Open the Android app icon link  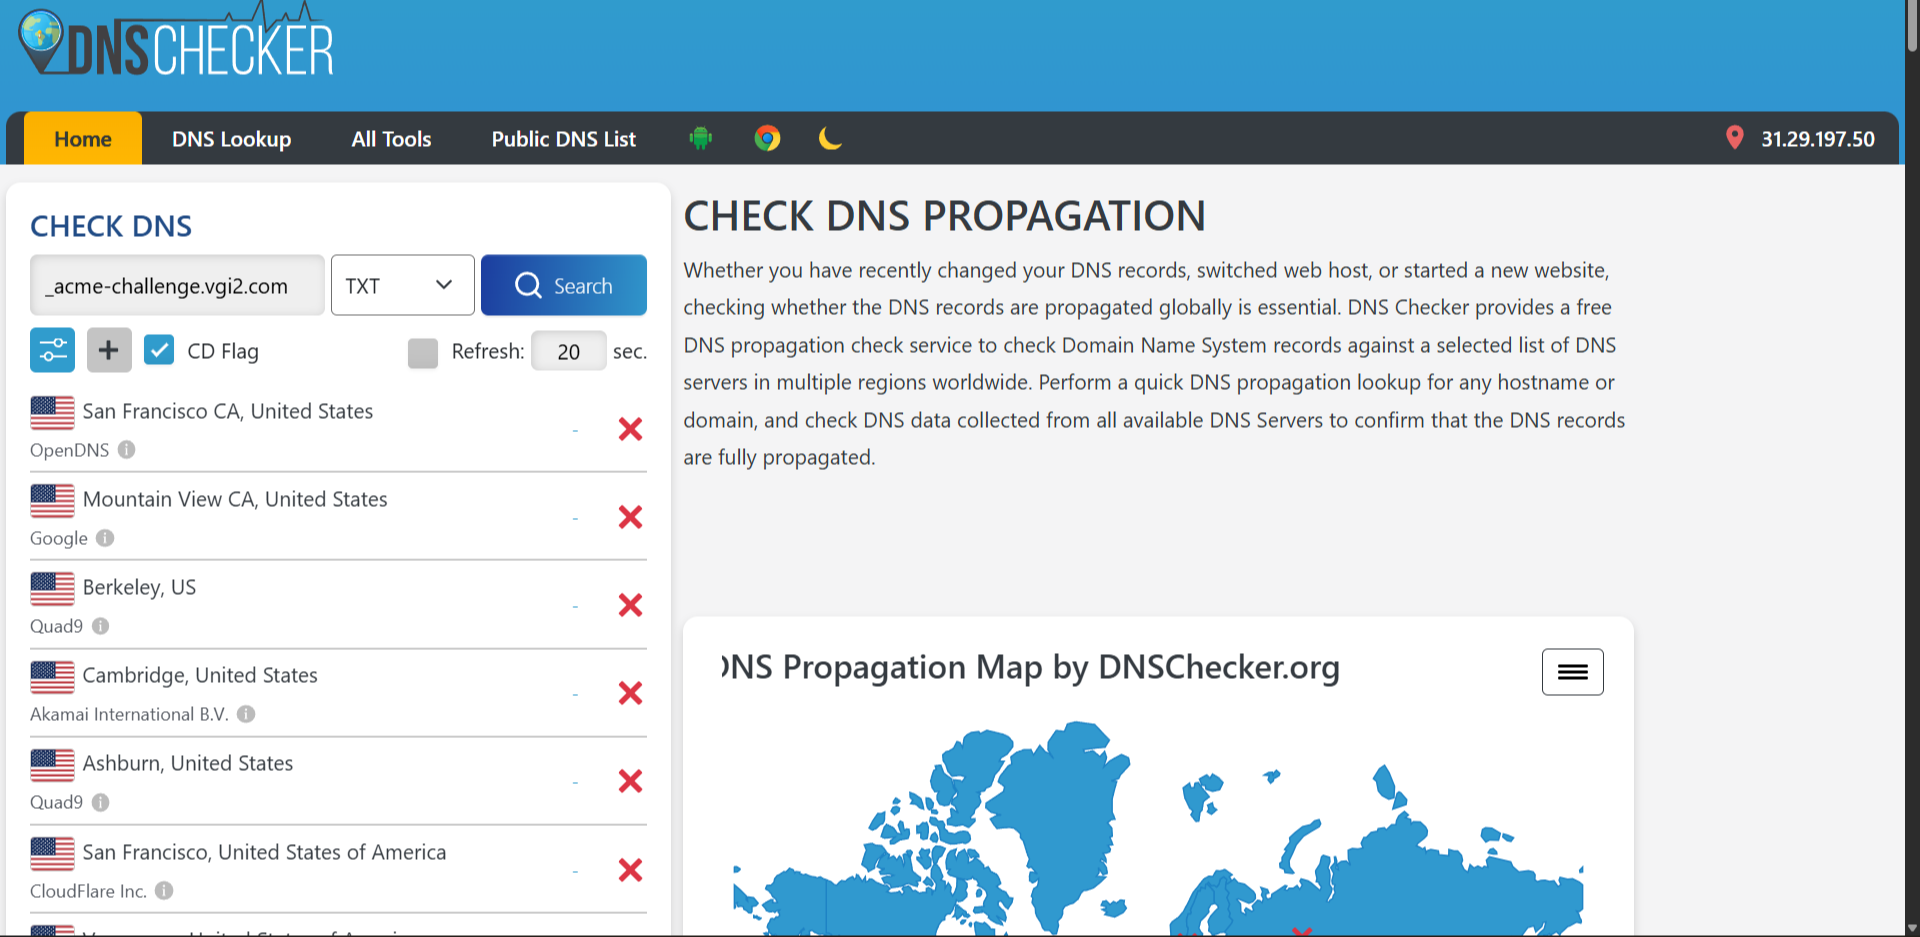701,138
